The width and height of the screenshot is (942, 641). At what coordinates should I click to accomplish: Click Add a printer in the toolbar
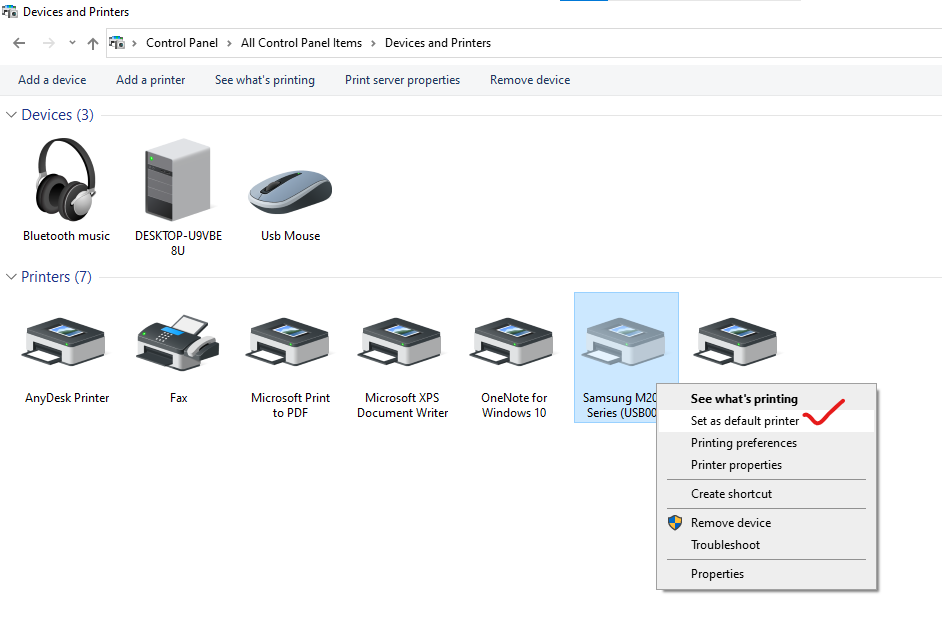click(151, 80)
